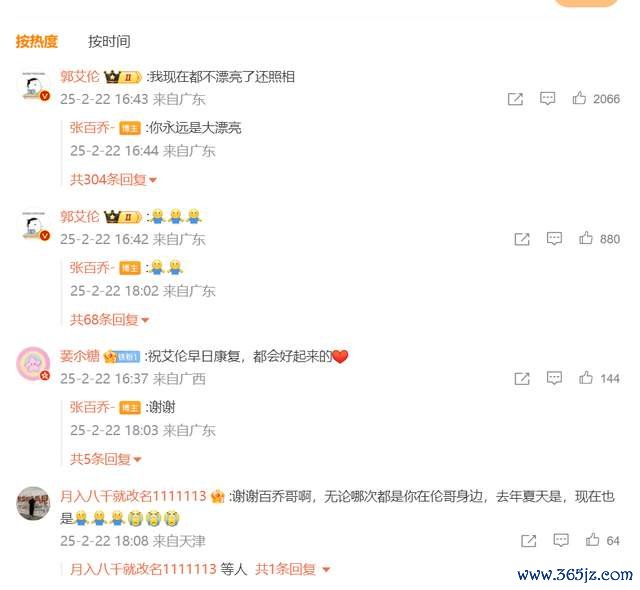Reply to '祝艾伦早日康复' comment
The height and width of the screenshot is (590, 640).
(x=554, y=378)
